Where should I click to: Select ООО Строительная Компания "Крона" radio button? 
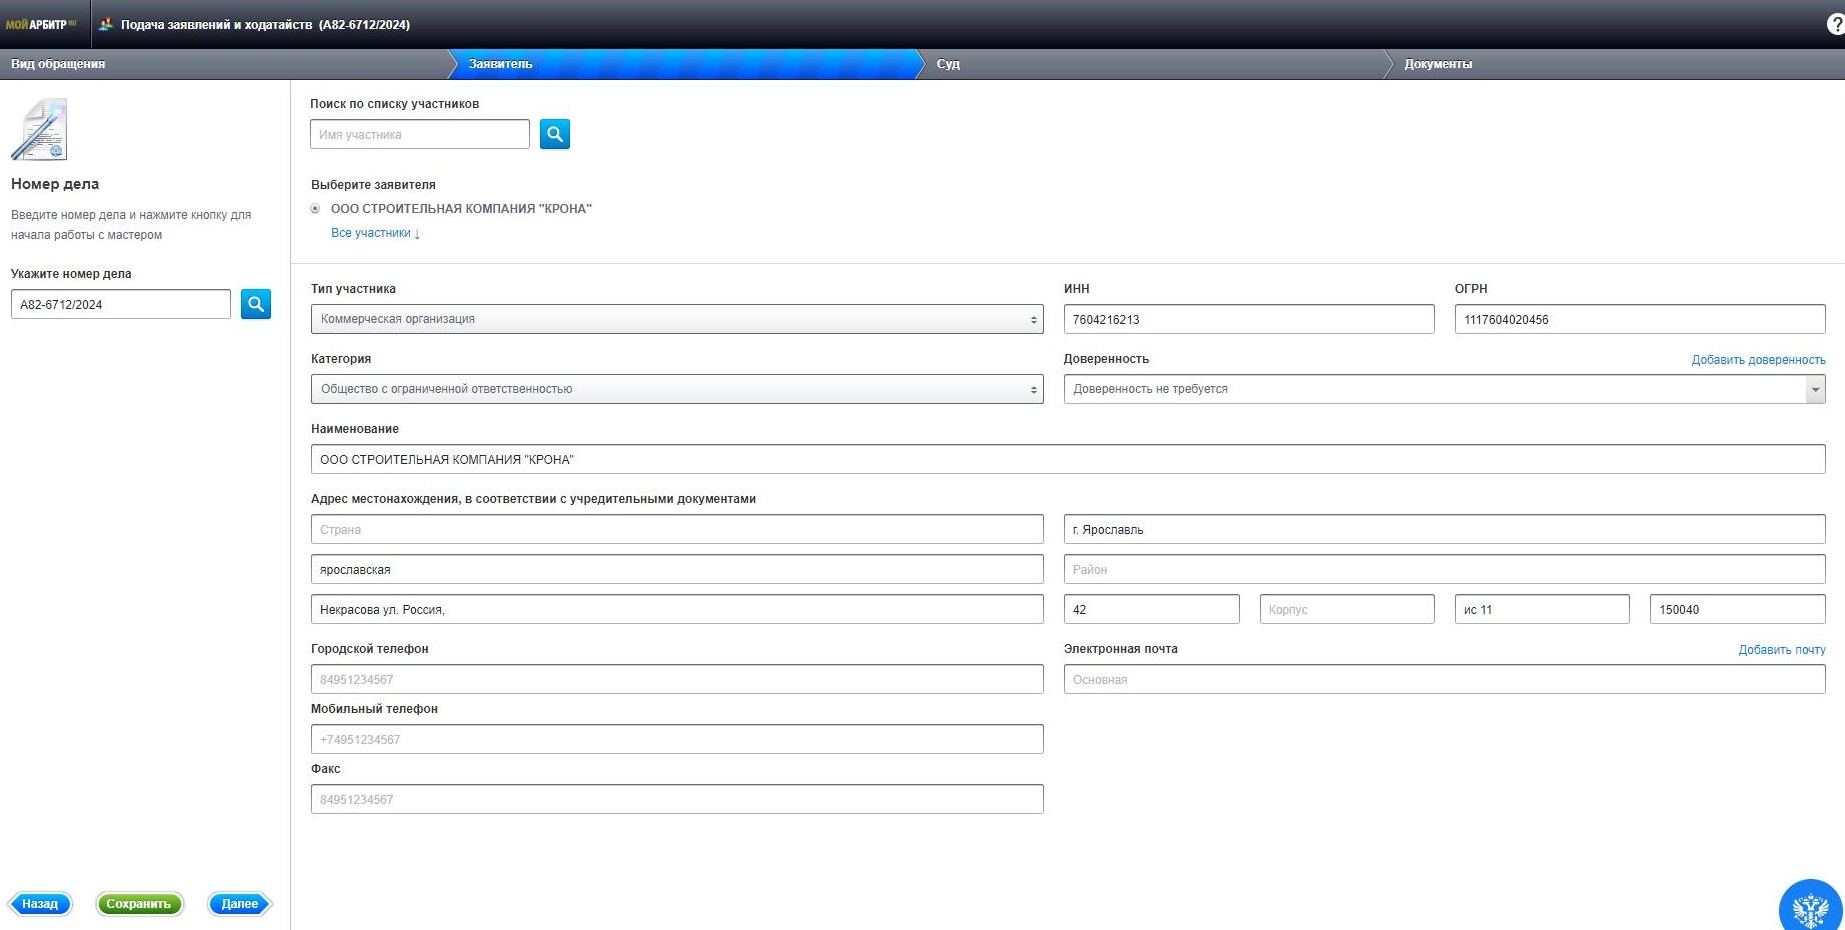point(315,209)
